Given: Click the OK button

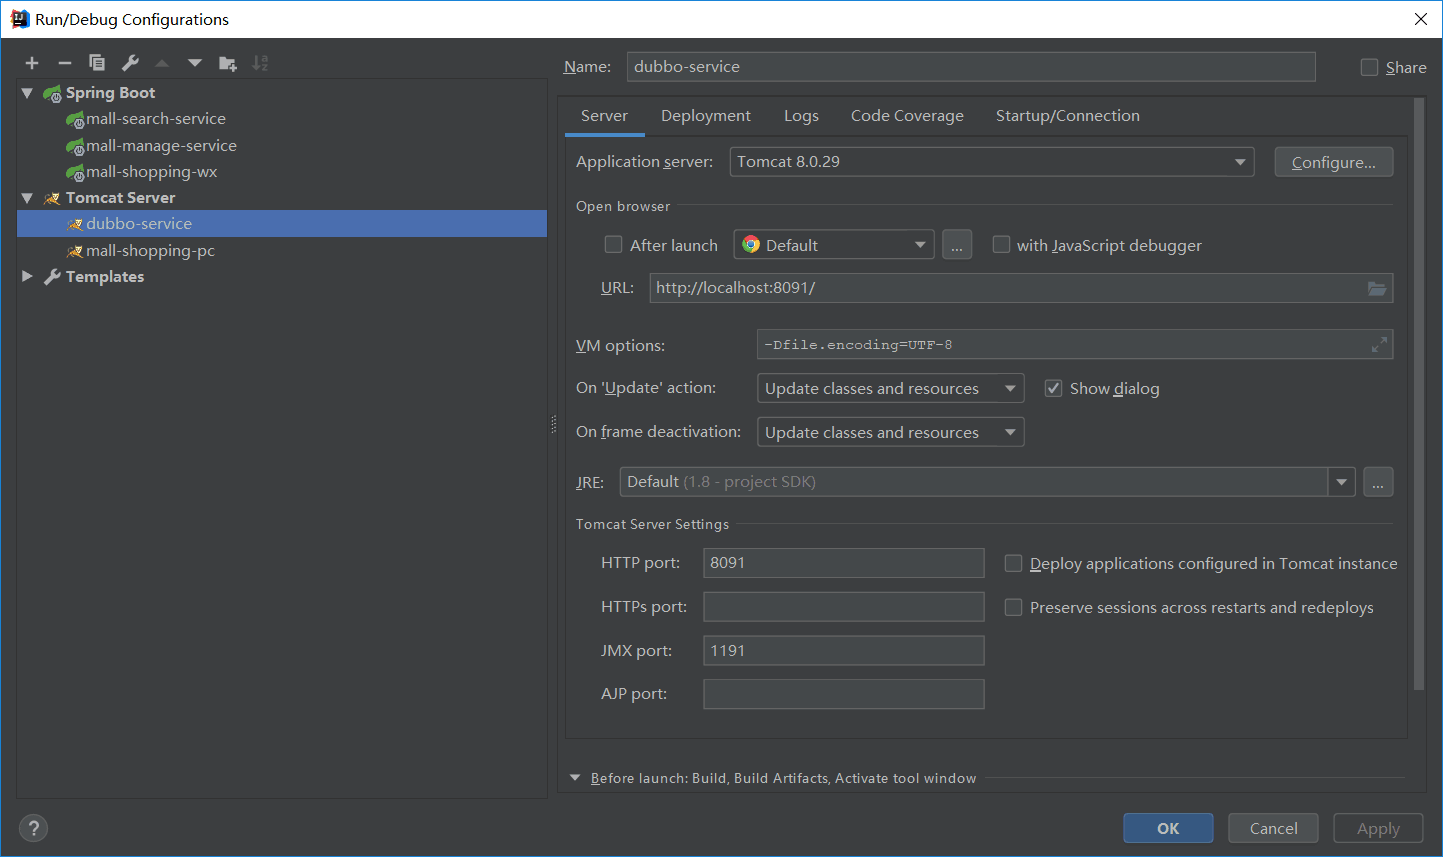Looking at the screenshot, I should [1168, 828].
